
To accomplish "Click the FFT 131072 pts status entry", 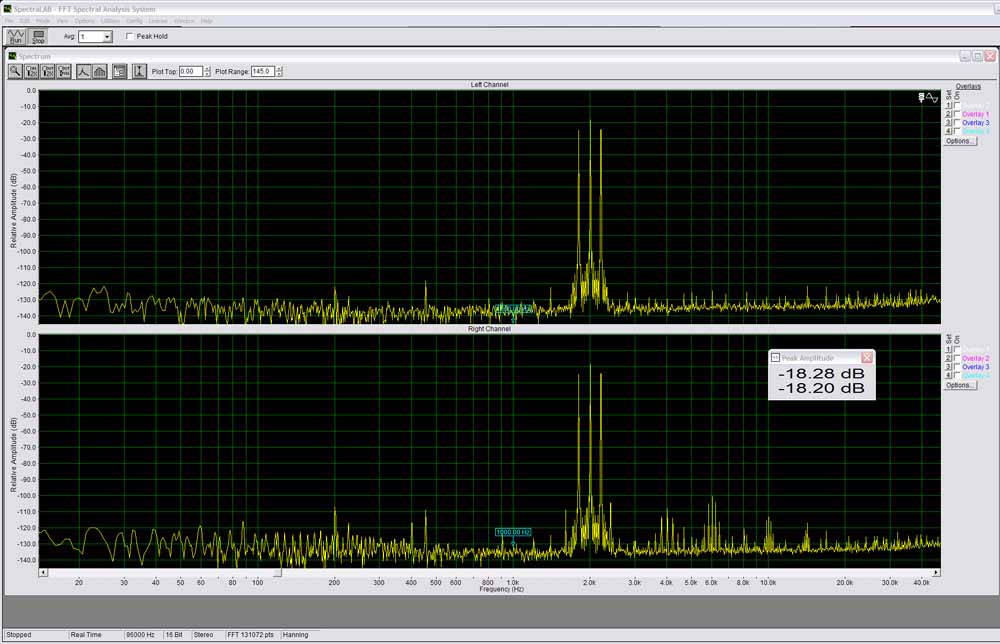I will click(251, 634).
